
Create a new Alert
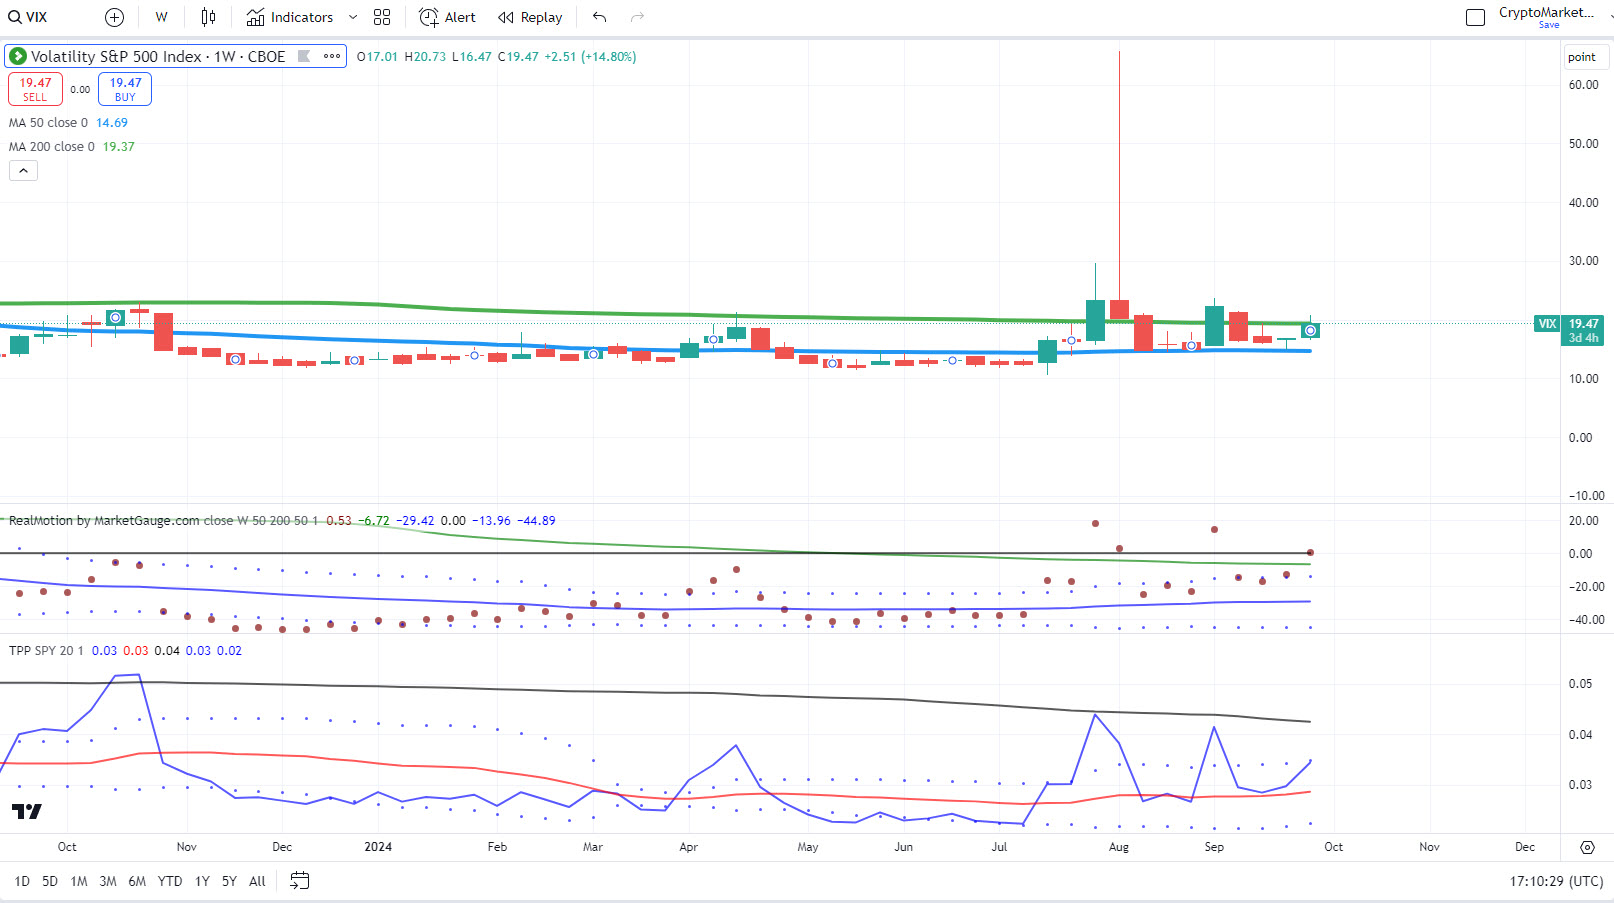tap(447, 17)
